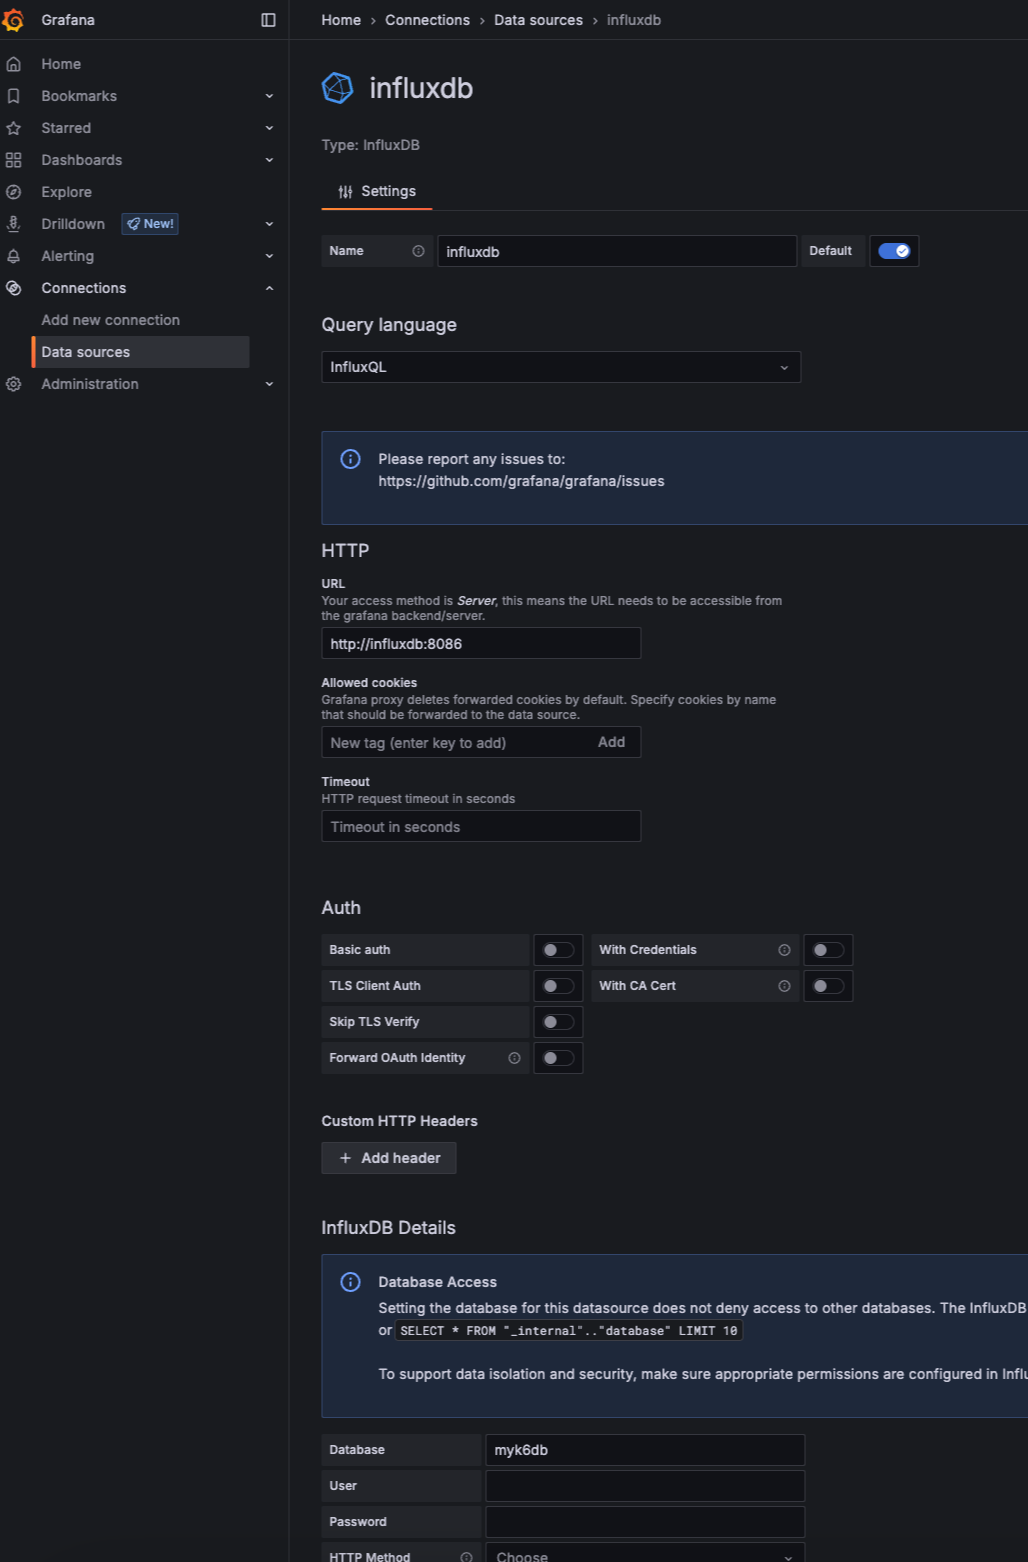
Task: Click the Dashboards grid icon
Action: coord(13,160)
